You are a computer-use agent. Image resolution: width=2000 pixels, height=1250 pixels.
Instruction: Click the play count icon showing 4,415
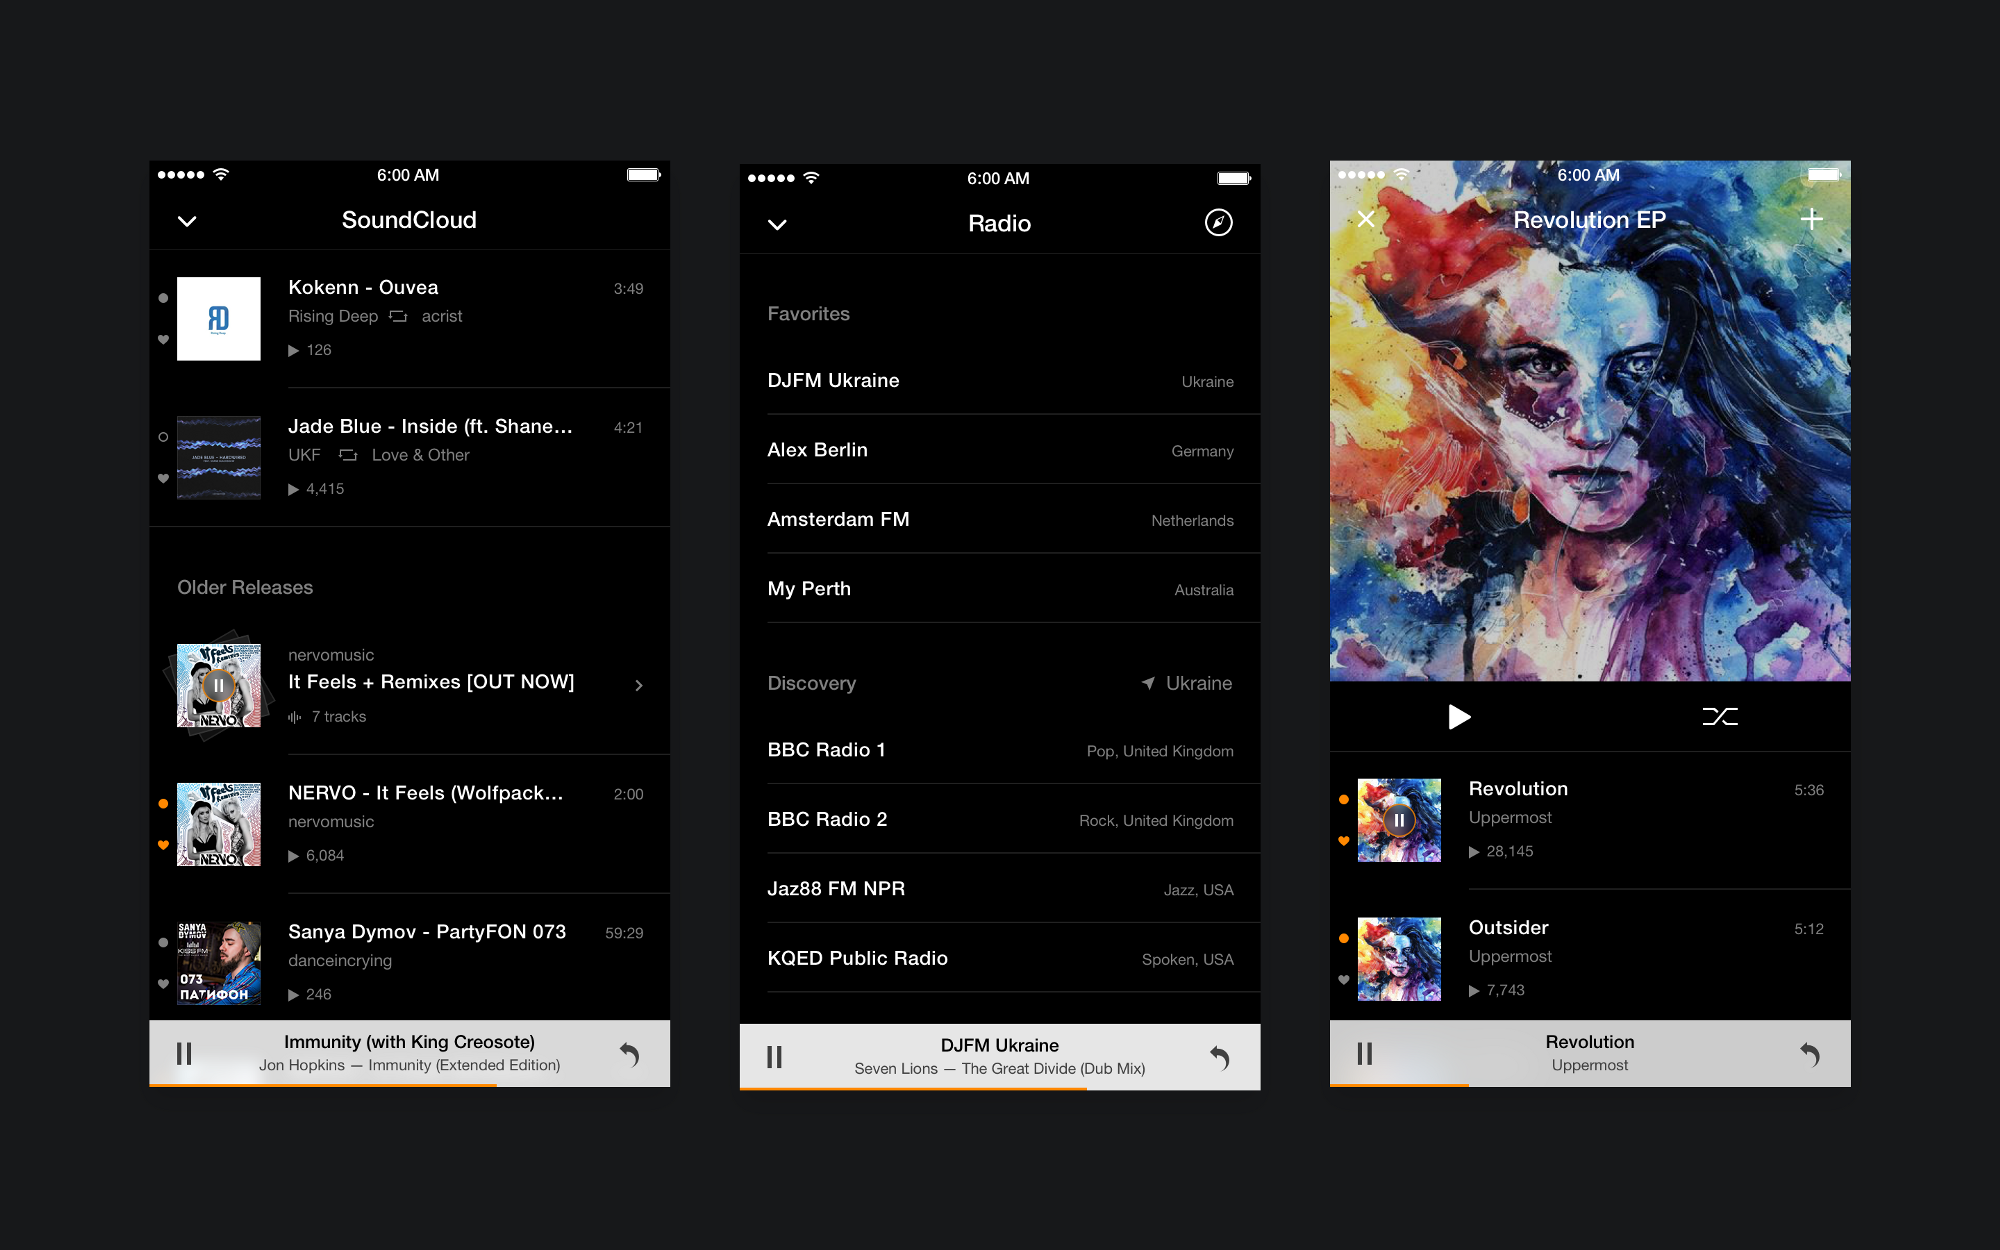293,489
